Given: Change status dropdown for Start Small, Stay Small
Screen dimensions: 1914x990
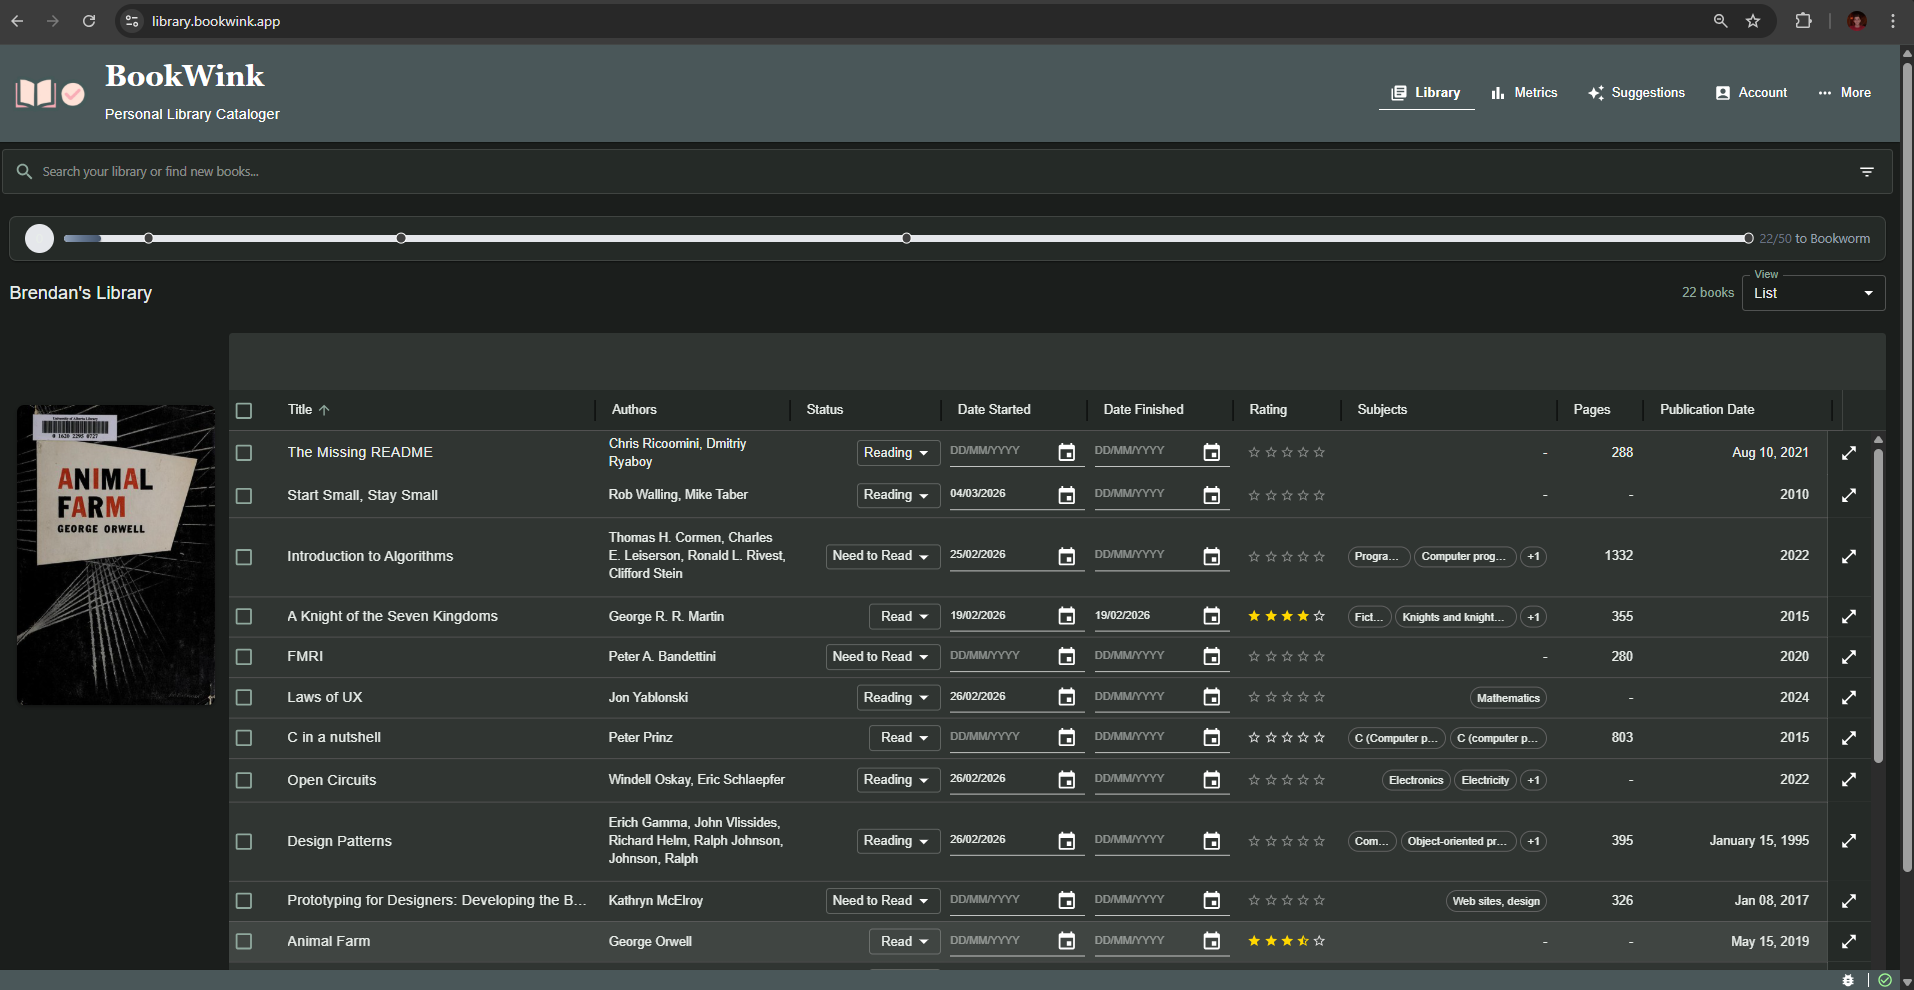Looking at the screenshot, I should [x=897, y=495].
